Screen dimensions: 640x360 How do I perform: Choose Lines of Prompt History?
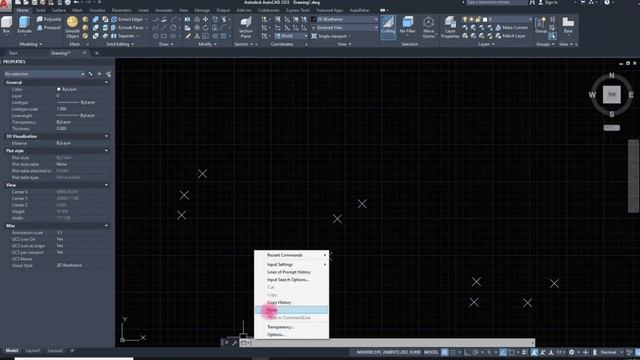[x=291, y=272]
